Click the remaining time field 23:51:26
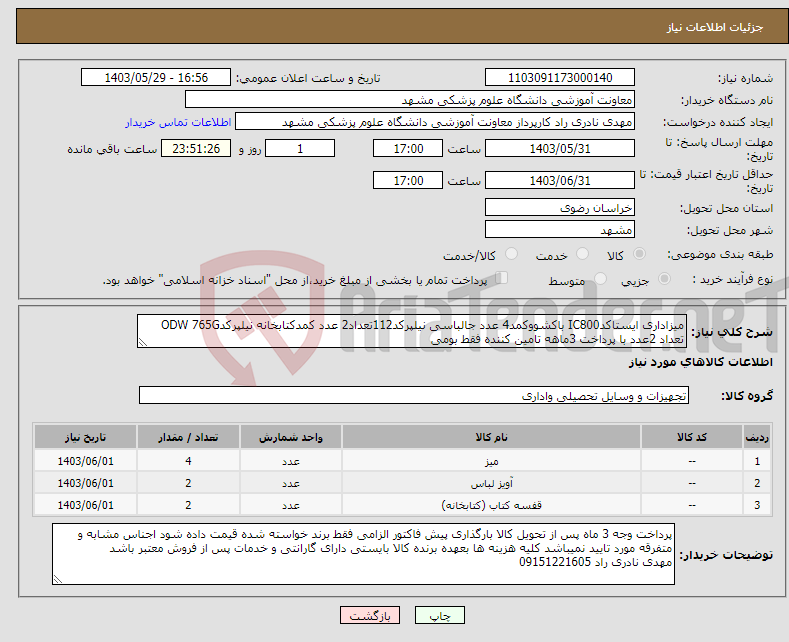The image size is (789, 642). [x=196, y=148]
